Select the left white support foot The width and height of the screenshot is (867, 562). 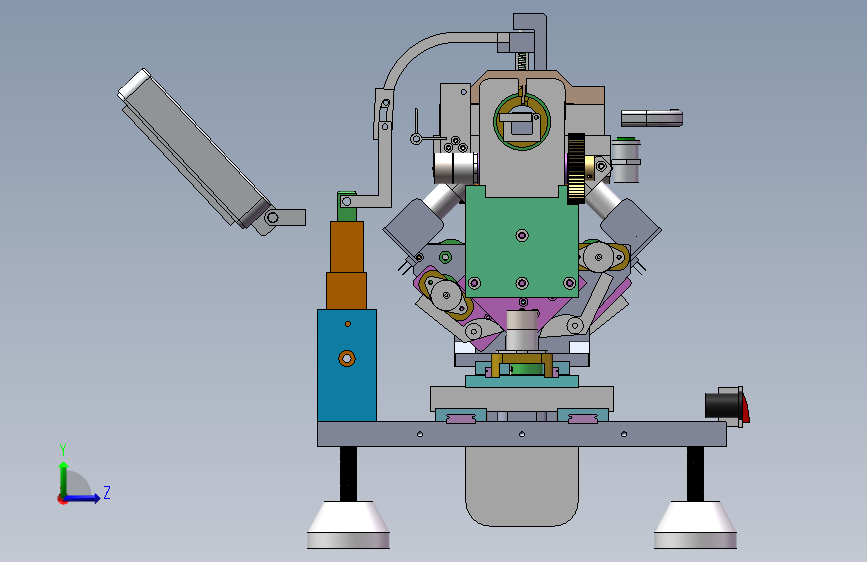(348, 525)
